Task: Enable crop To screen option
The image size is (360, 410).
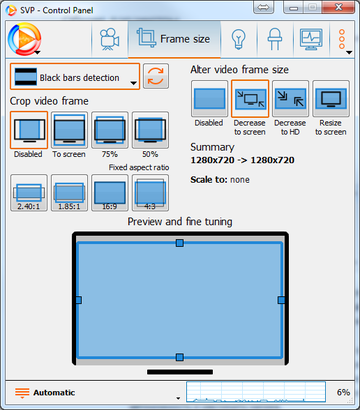Action: (69, 130)
